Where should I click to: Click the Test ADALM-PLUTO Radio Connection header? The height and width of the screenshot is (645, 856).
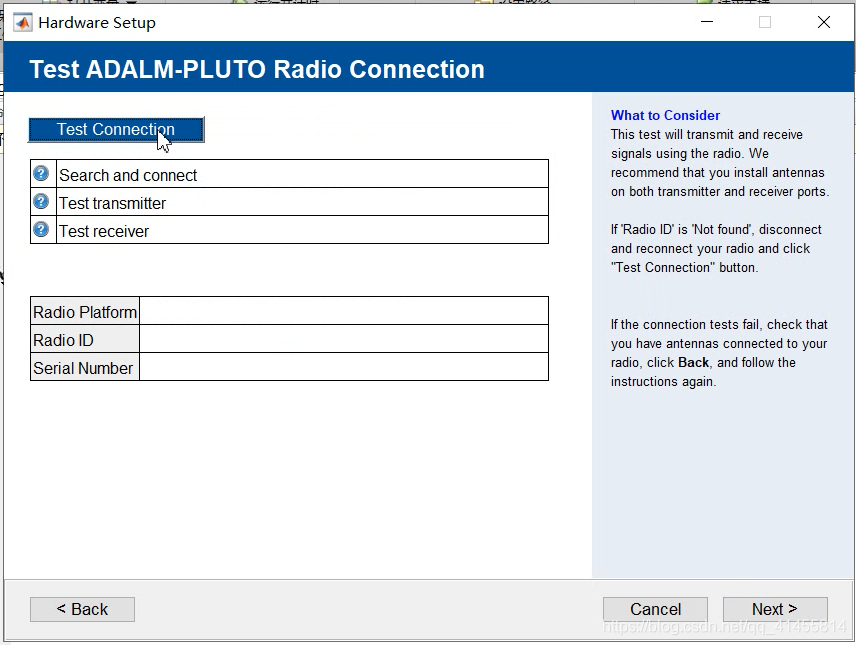pyautogui.click(x=257, y=69)
